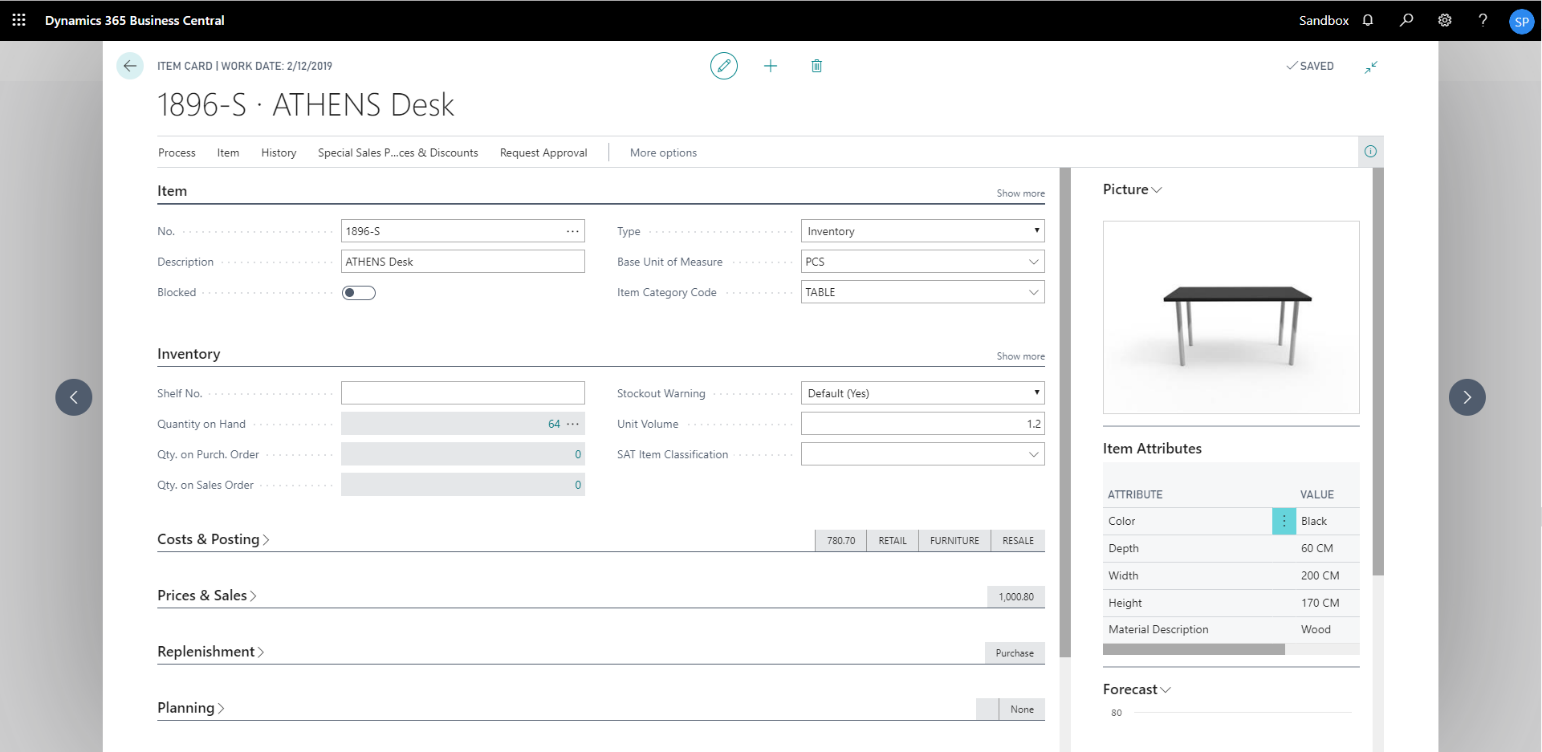Open the search magnifier icon
This screenshot has width=1542, height=752.
tap(1407, 20)
